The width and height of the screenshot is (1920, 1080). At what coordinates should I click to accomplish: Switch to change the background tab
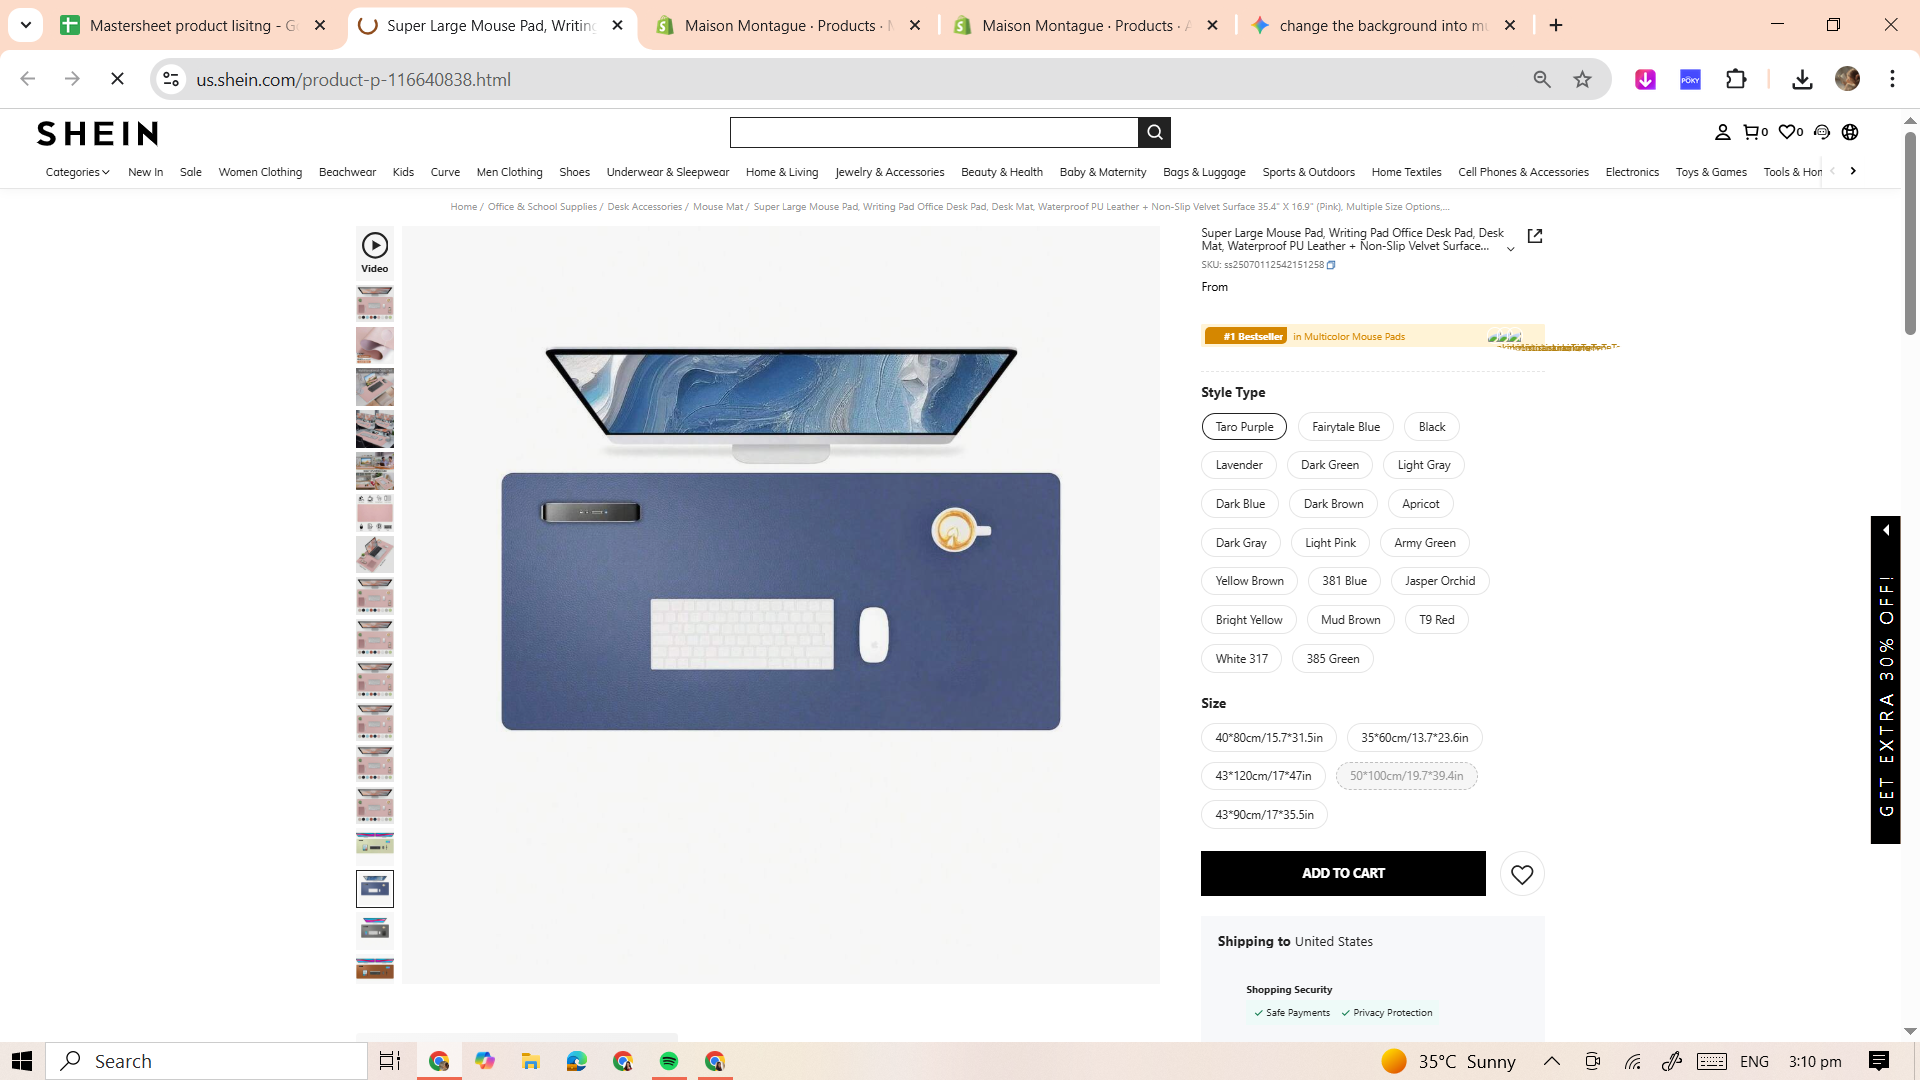pos(1384,25)
